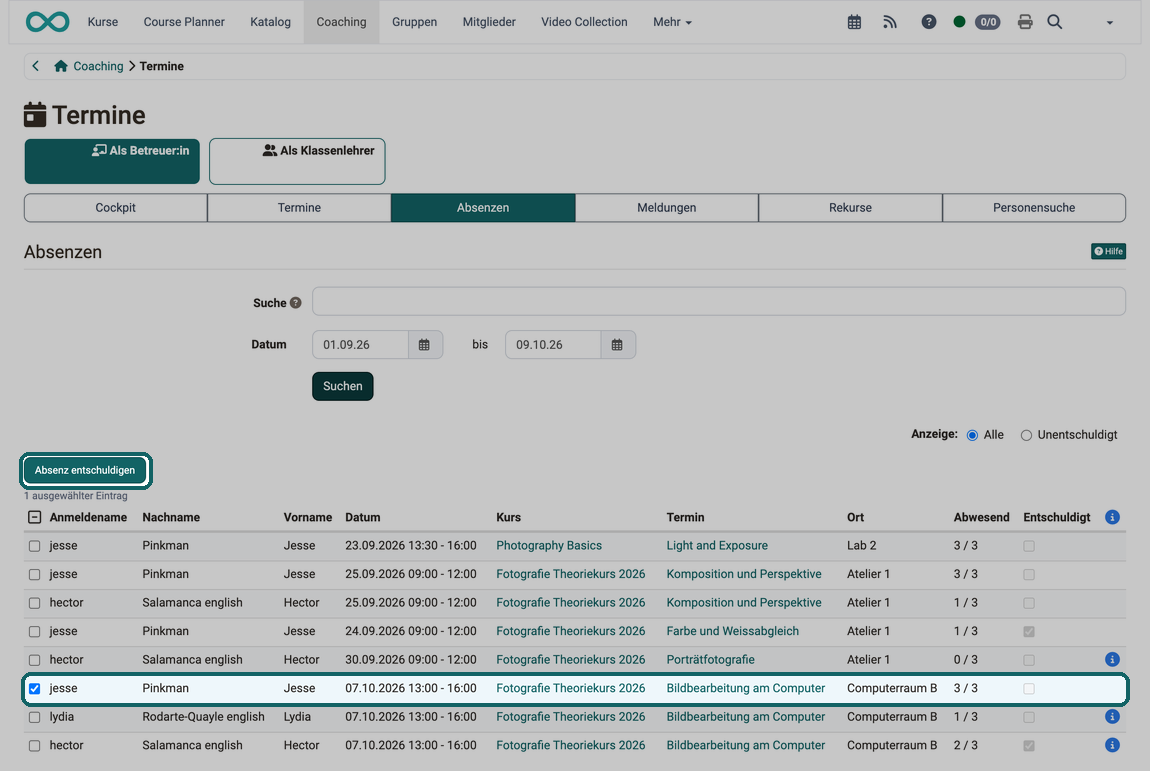Click the print icon
1150x771 pixels.
[x=1025, y=22]
